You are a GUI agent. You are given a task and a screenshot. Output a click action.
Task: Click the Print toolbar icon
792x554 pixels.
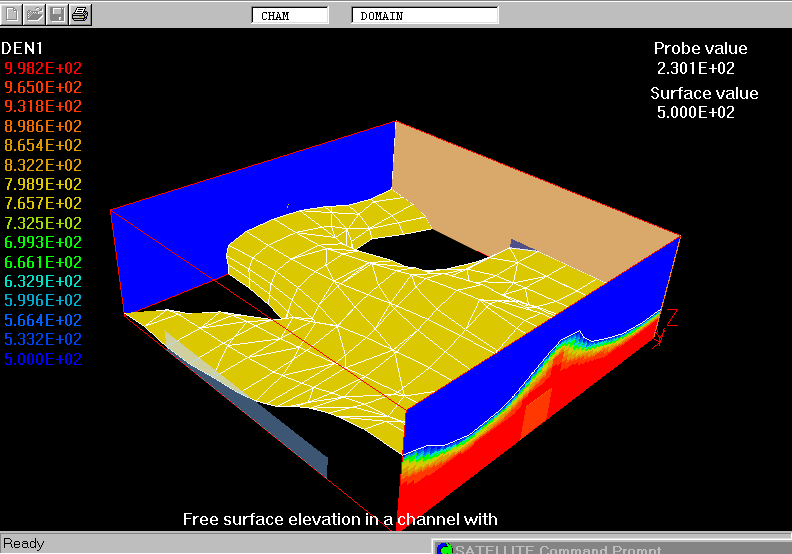click(x=80, y=14)
